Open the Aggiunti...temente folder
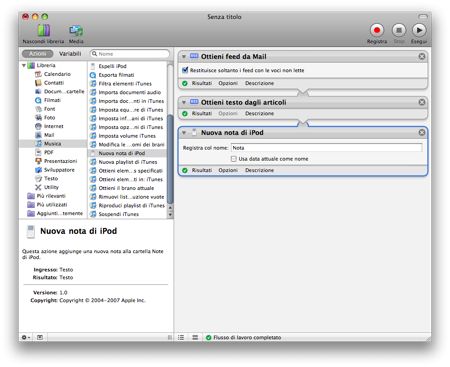The height and width of the screenshot is (367, 450). coord(55,213)
